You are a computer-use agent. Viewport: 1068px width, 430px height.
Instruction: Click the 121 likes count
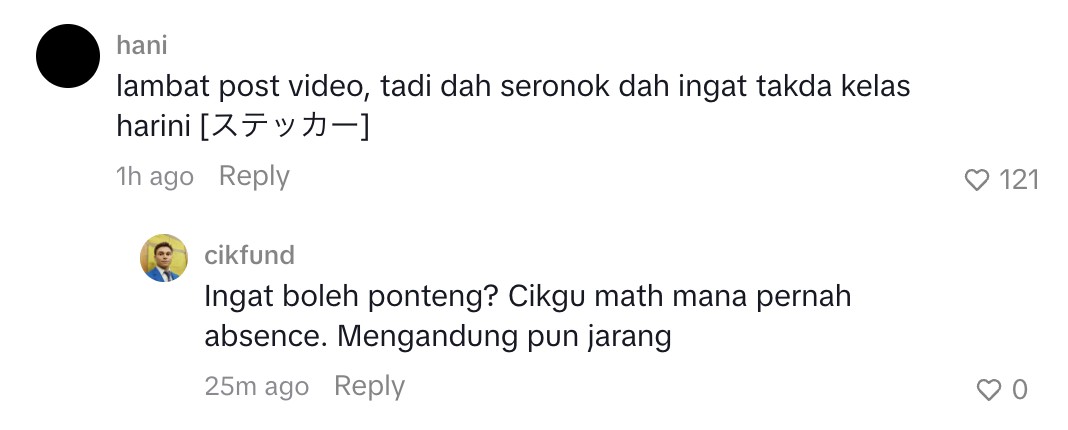point(1018,180)
